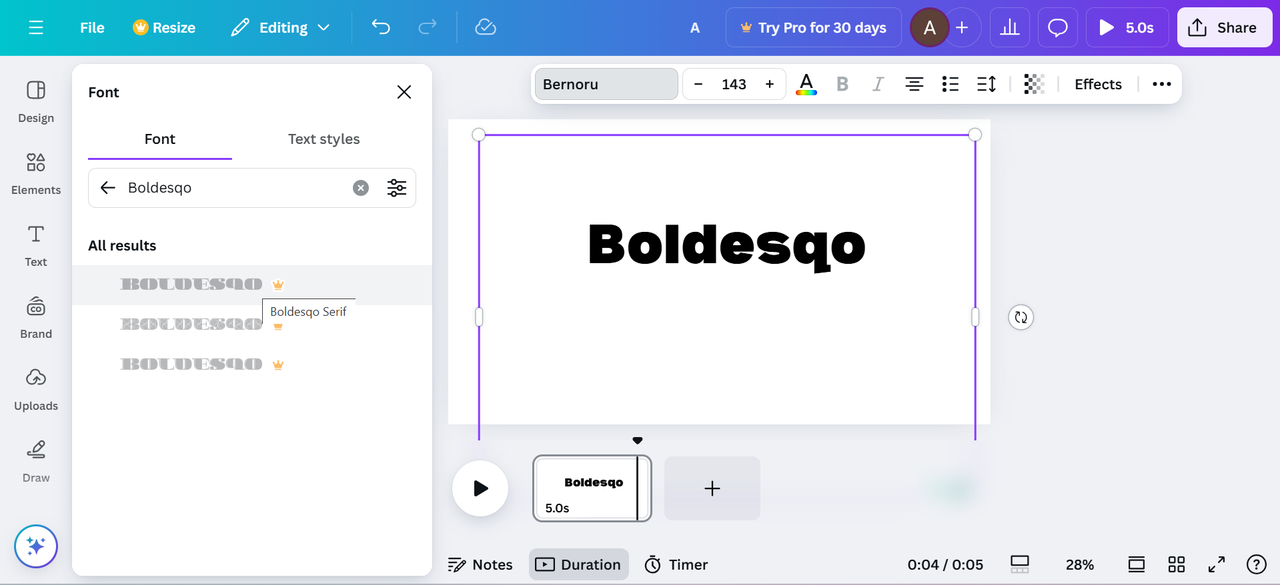Toggle the Duration timeline view
This screenshot has height=585, width=1280.
[x=579, y=565]
